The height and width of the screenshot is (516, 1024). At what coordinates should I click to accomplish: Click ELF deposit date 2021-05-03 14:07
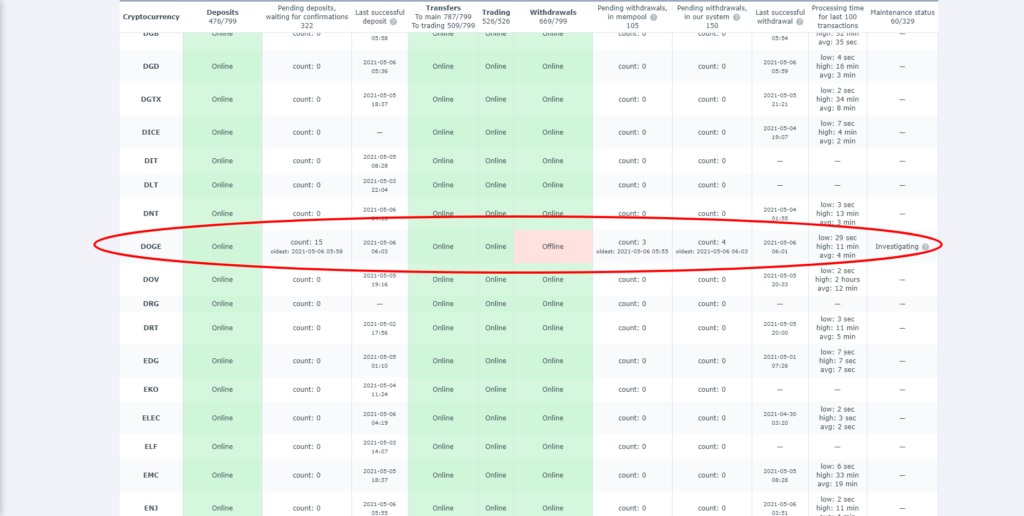point(379,447)
